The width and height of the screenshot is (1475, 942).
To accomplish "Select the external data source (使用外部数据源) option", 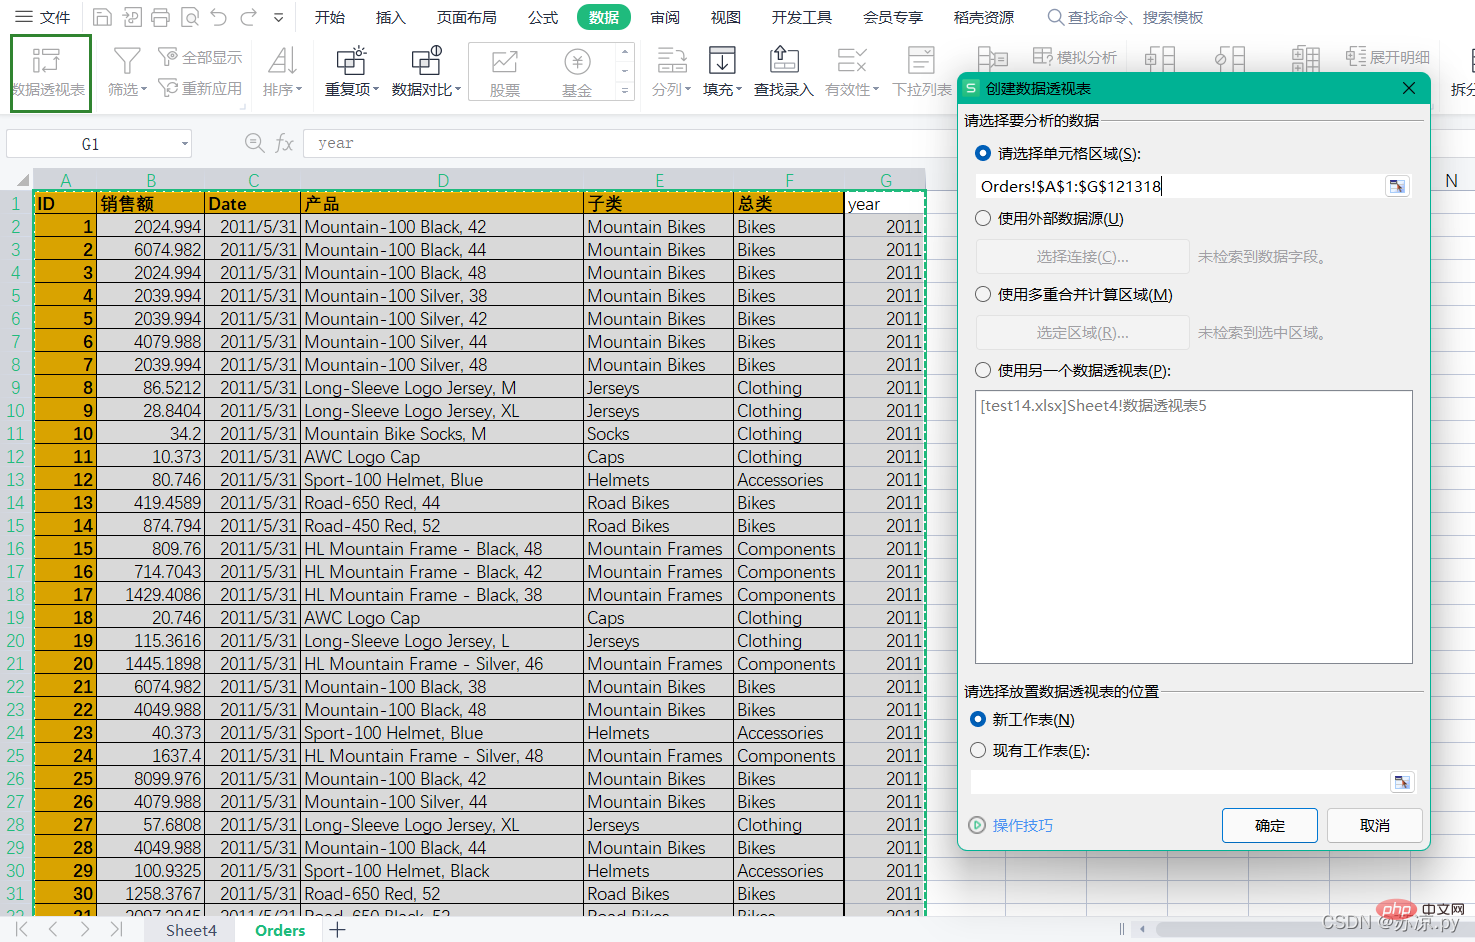I will (983, 218).
